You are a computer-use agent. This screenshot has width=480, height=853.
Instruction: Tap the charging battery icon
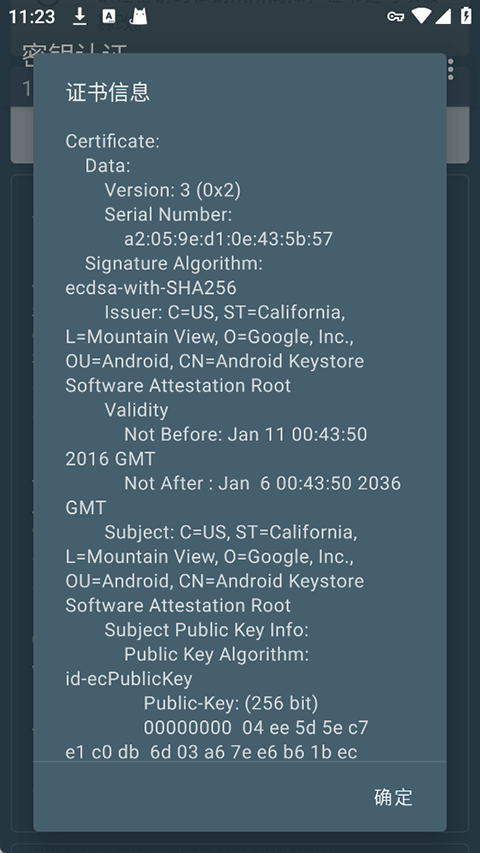[x=466, y=16]
